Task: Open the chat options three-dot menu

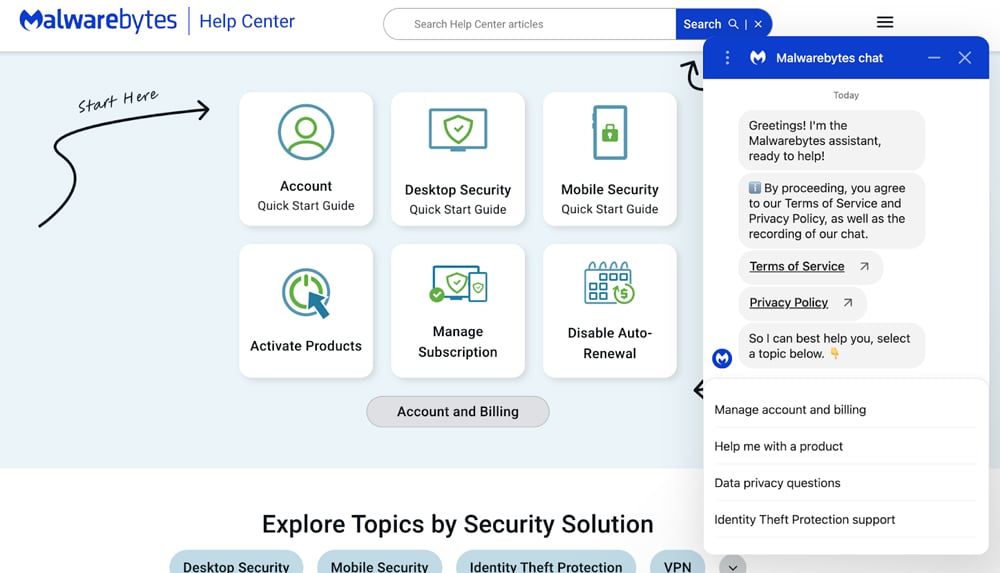Action: [x=727, y=58]
